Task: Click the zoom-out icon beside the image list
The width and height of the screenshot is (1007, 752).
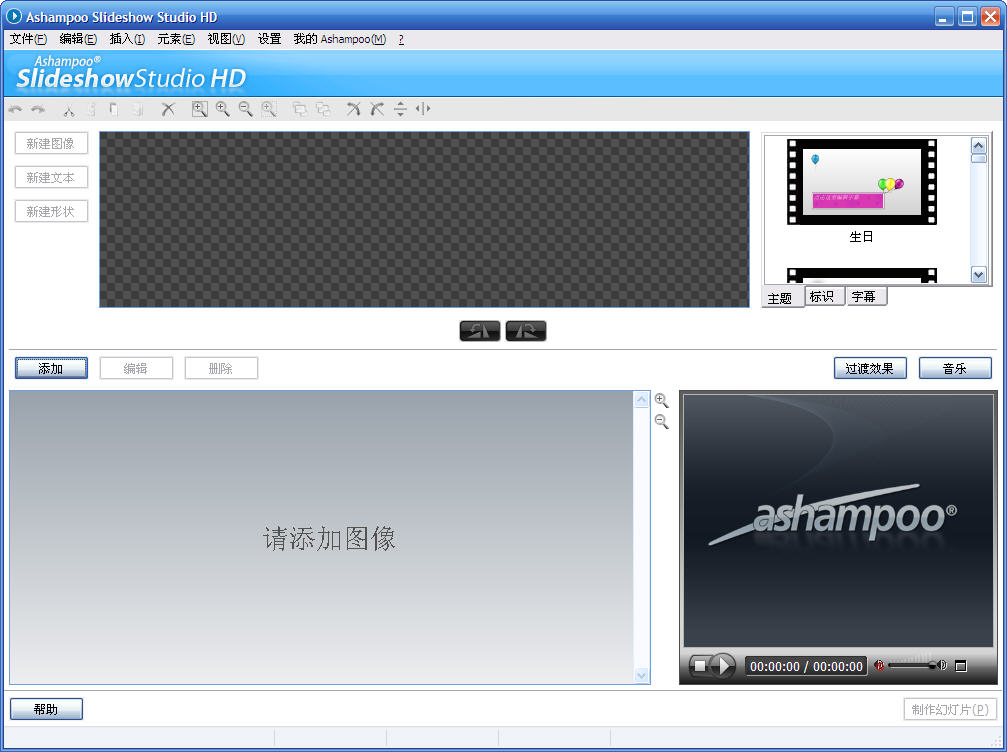Action: pyautogui.click(x=661, y=421)
